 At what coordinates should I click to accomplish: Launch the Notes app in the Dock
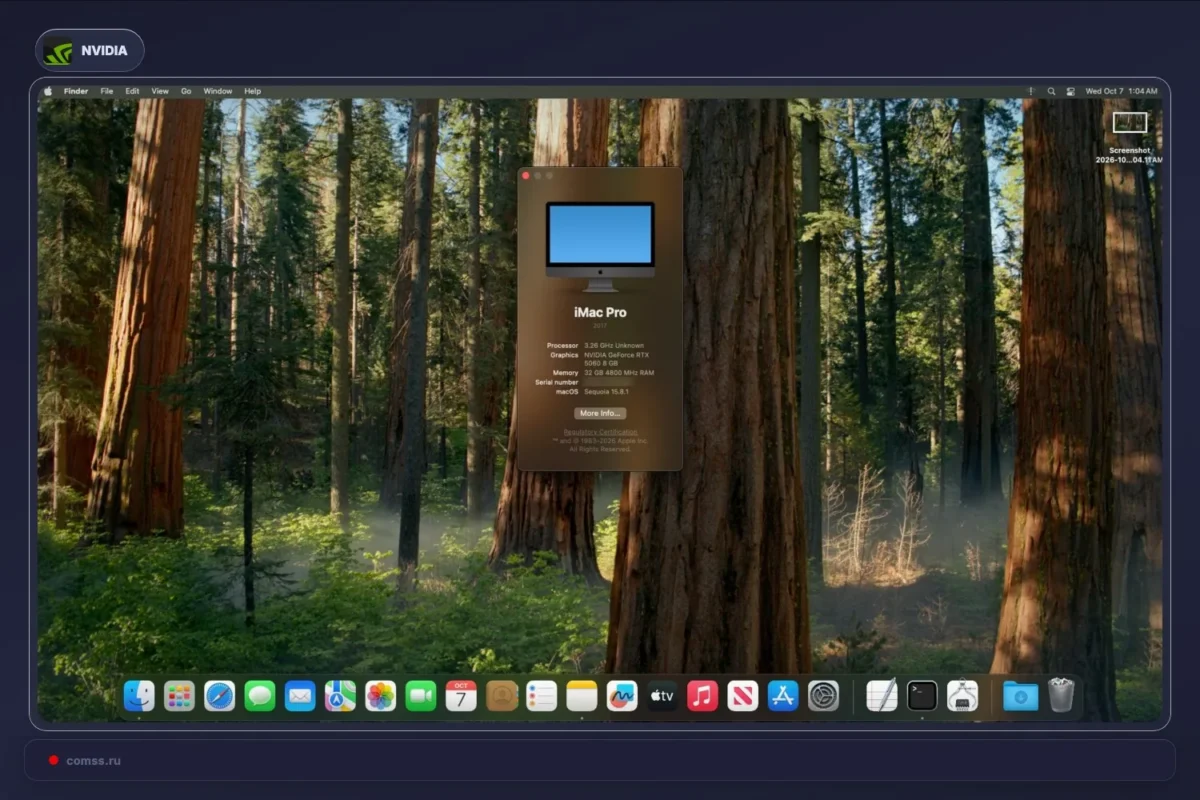[581, 695]
